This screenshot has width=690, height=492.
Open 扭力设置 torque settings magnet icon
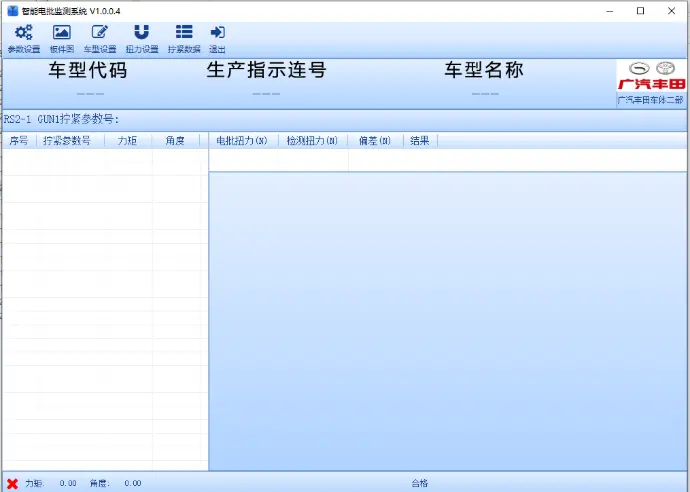coord(142,38)
